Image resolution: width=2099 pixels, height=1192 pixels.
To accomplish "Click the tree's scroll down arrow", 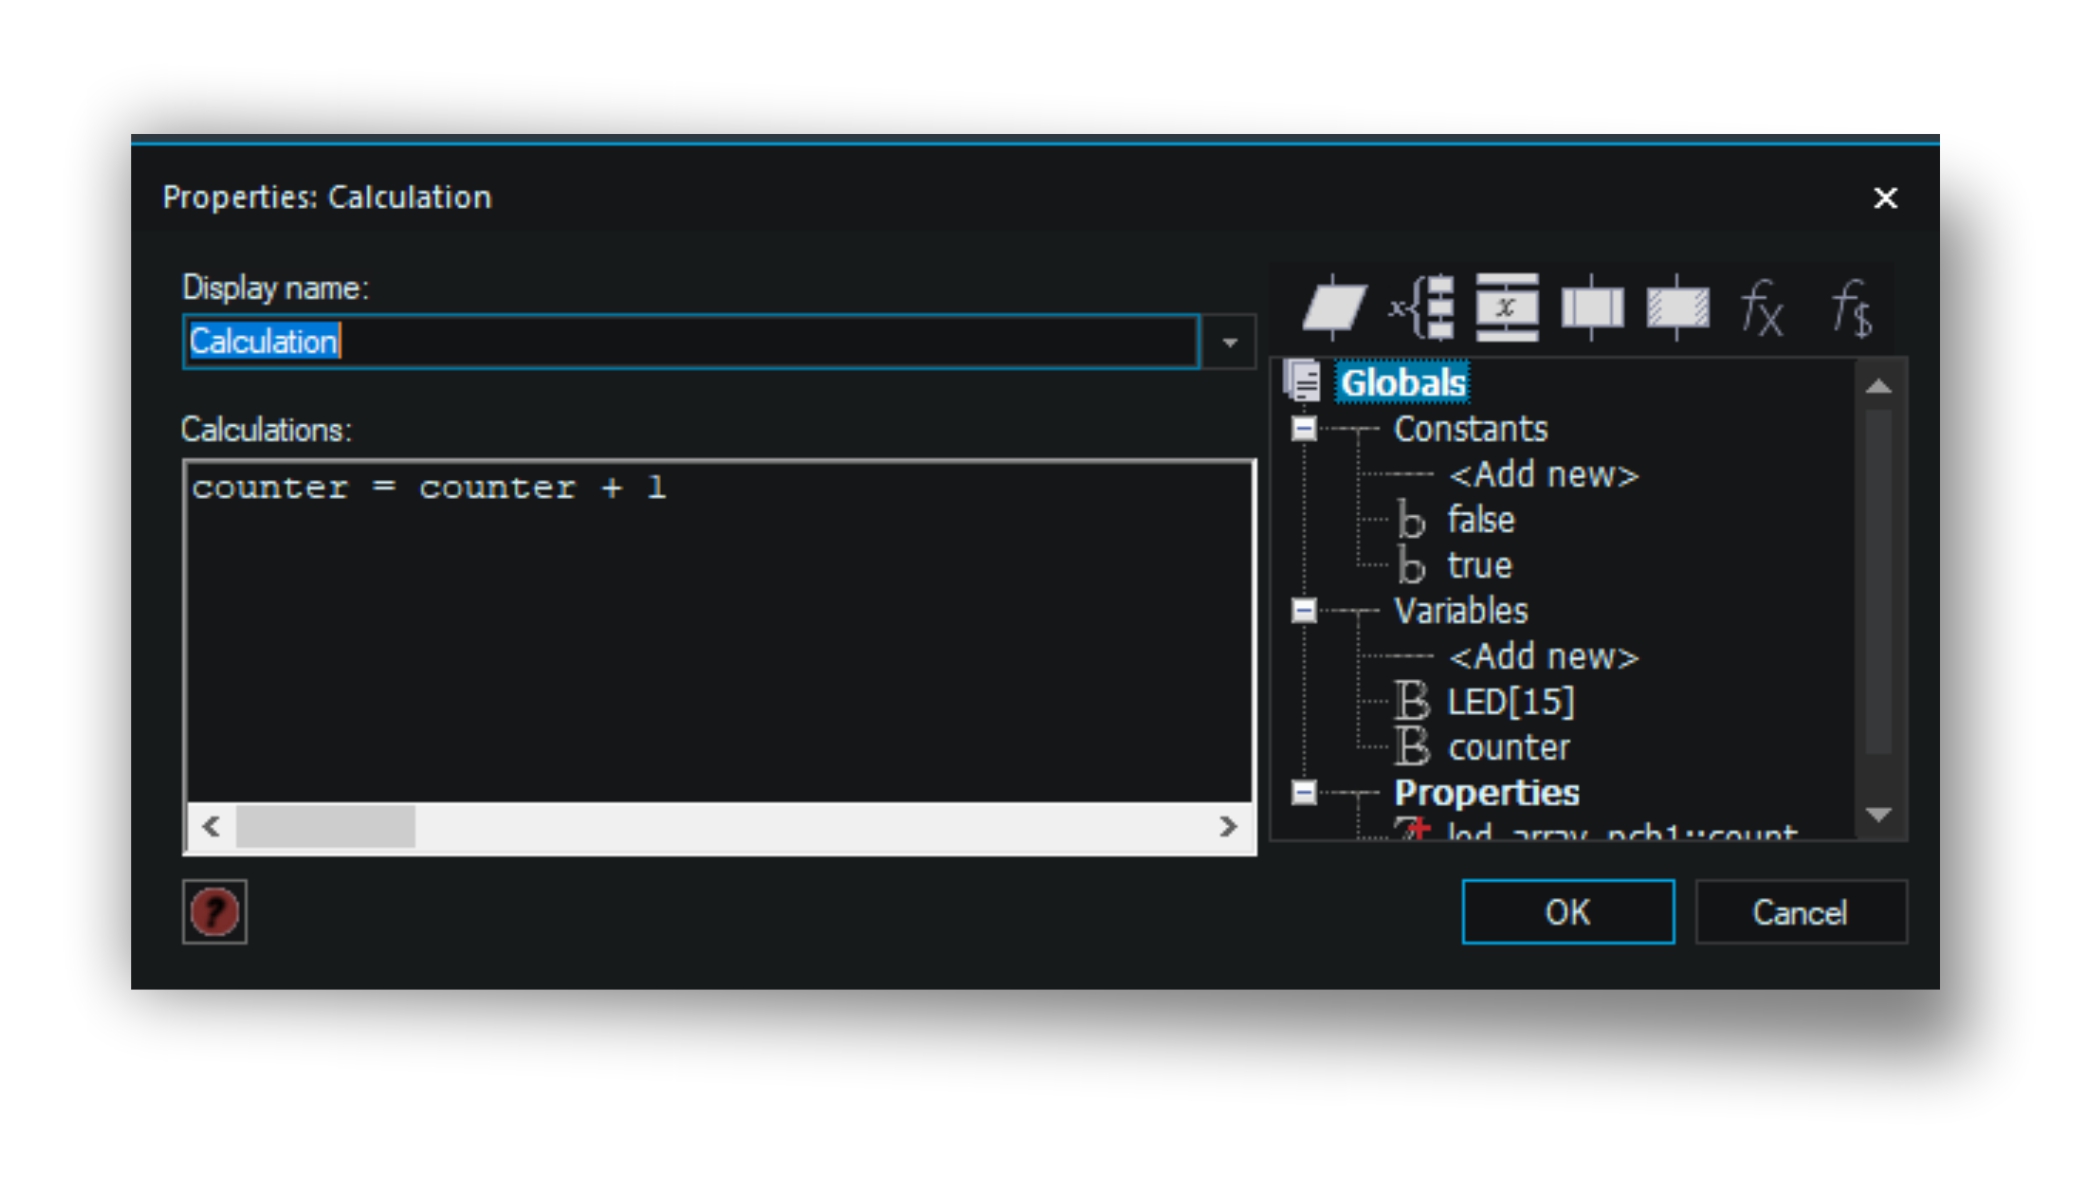I will (1879, 815).
